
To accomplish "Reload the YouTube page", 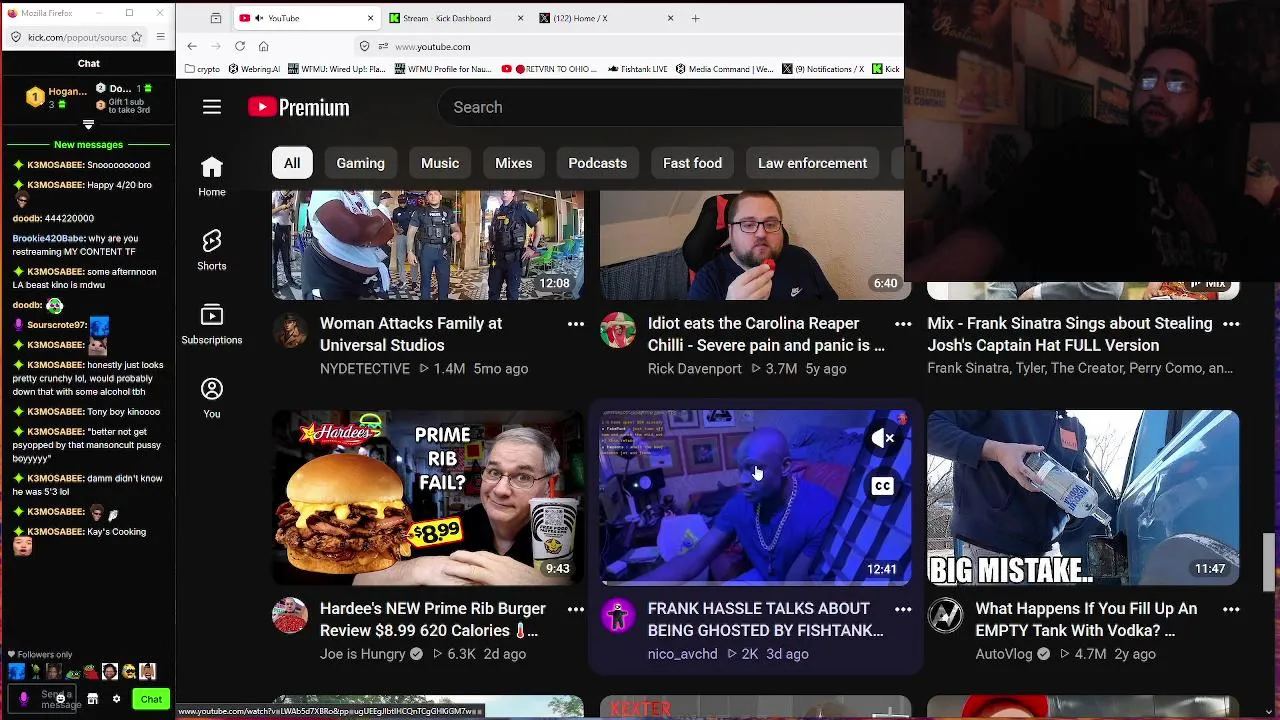I will coord(240,46).
